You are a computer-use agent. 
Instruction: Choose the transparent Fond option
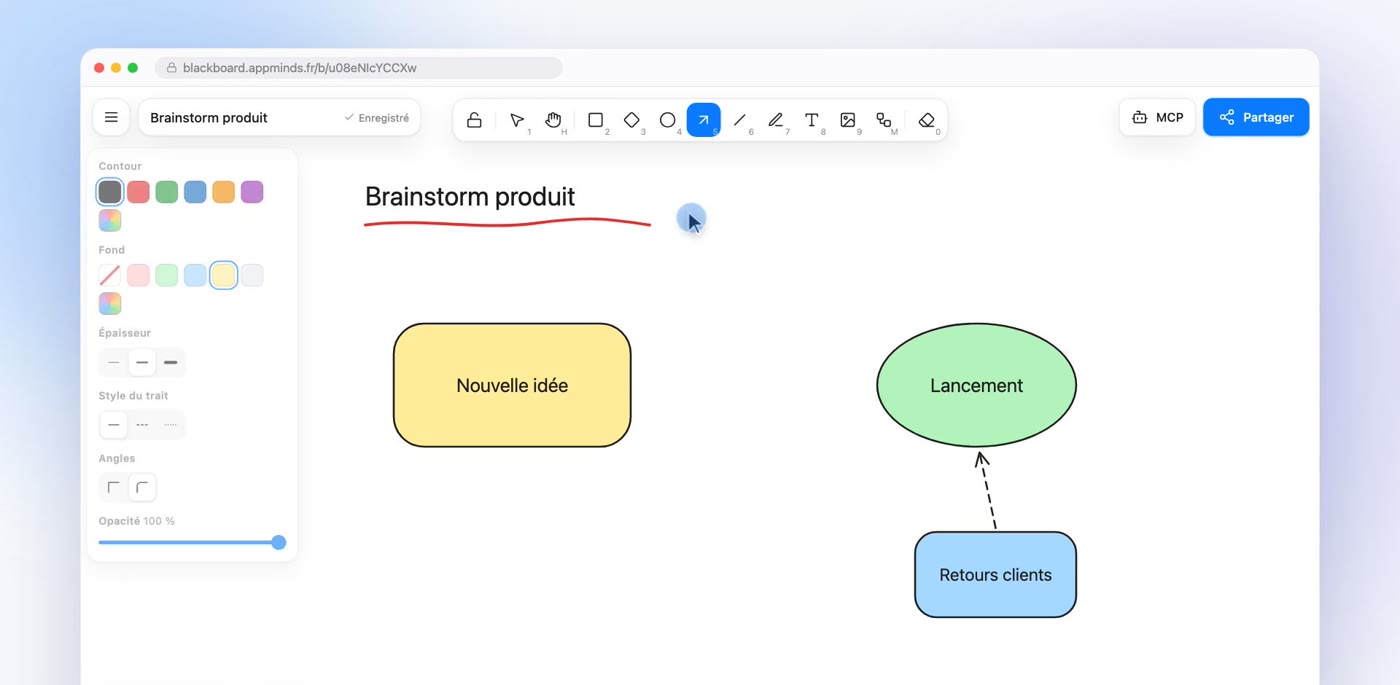pyautogui.click(x=110, y=275)
